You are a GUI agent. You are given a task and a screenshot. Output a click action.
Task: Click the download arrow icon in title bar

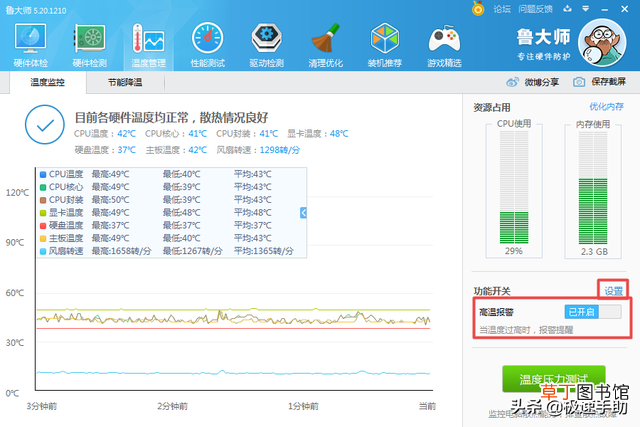567,9
